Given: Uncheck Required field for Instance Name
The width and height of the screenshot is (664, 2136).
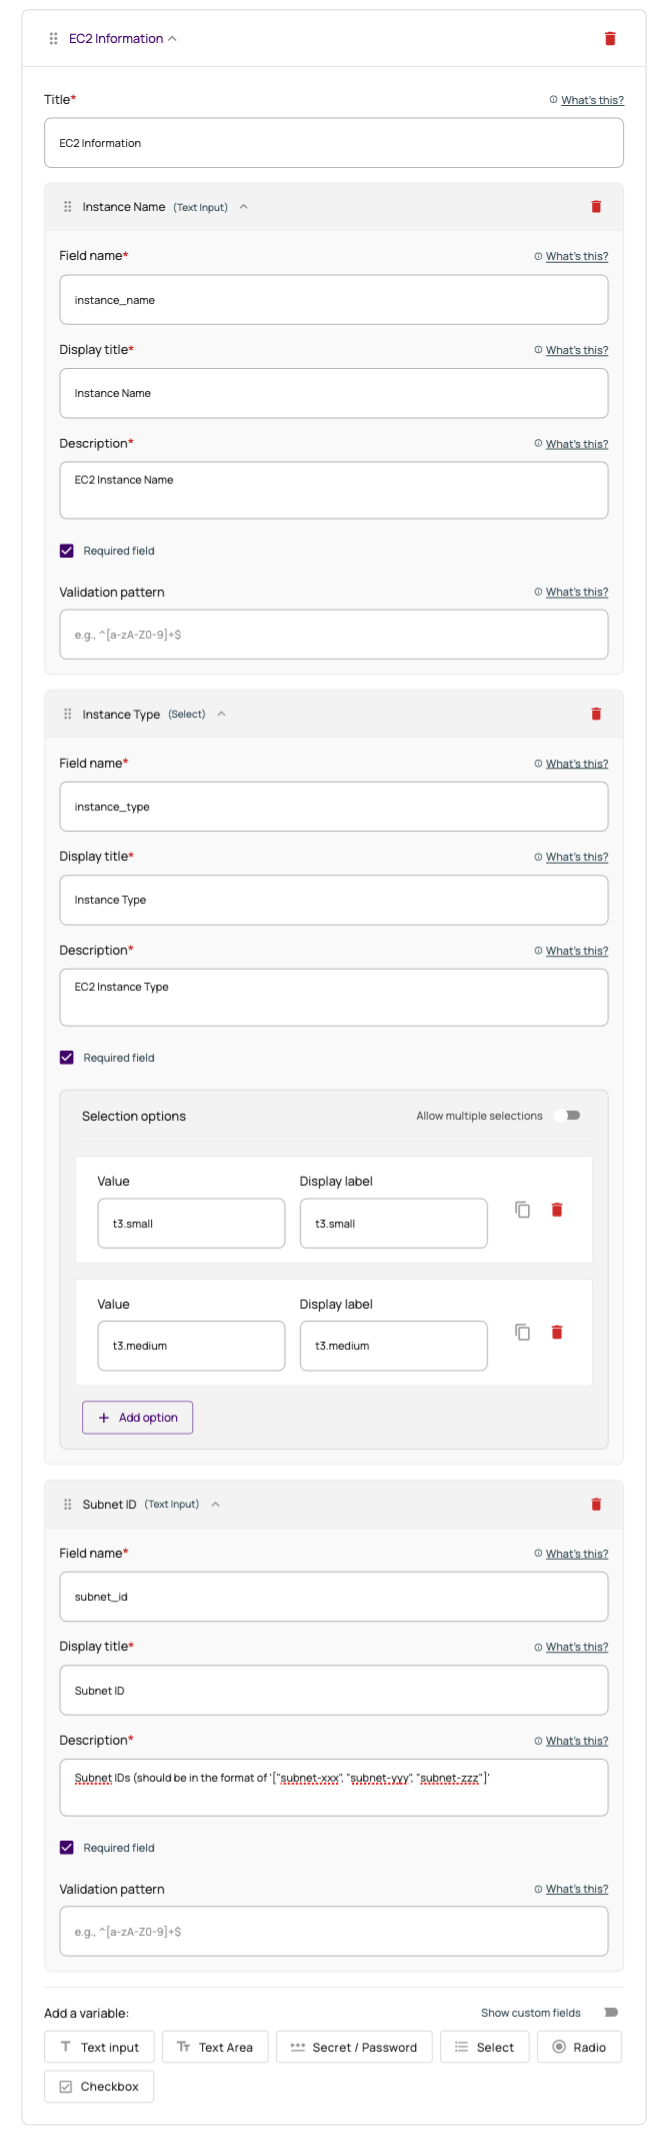Looking at the screenshot, I should [66, 550].
